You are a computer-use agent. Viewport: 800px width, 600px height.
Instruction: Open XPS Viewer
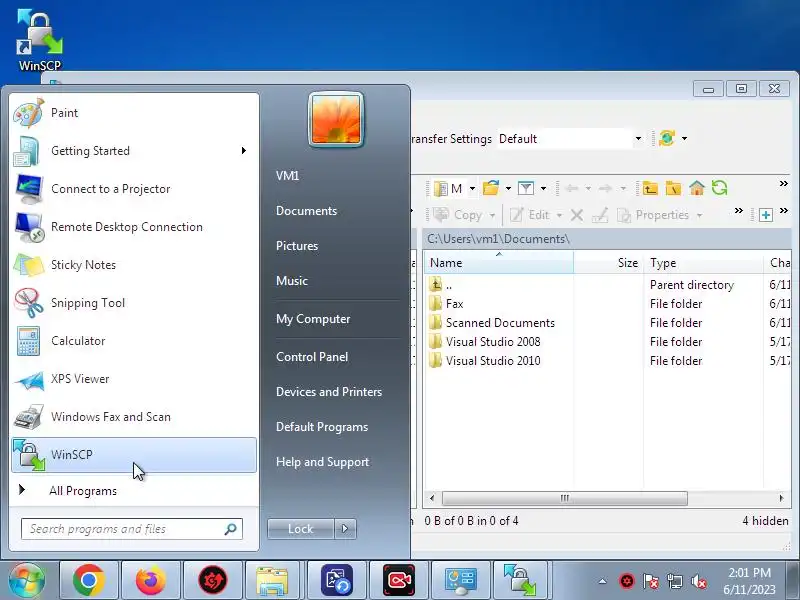[x=134, y=379]
